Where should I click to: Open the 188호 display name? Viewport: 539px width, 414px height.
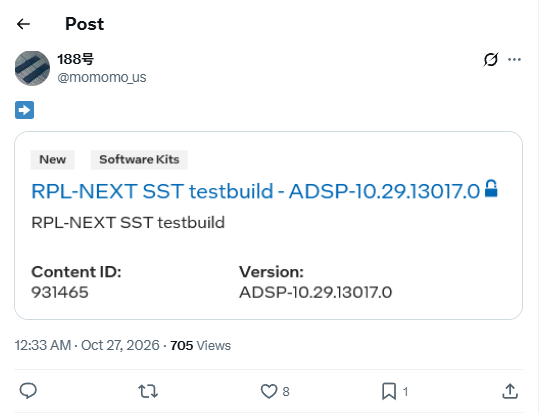click(x=75, y=59)
